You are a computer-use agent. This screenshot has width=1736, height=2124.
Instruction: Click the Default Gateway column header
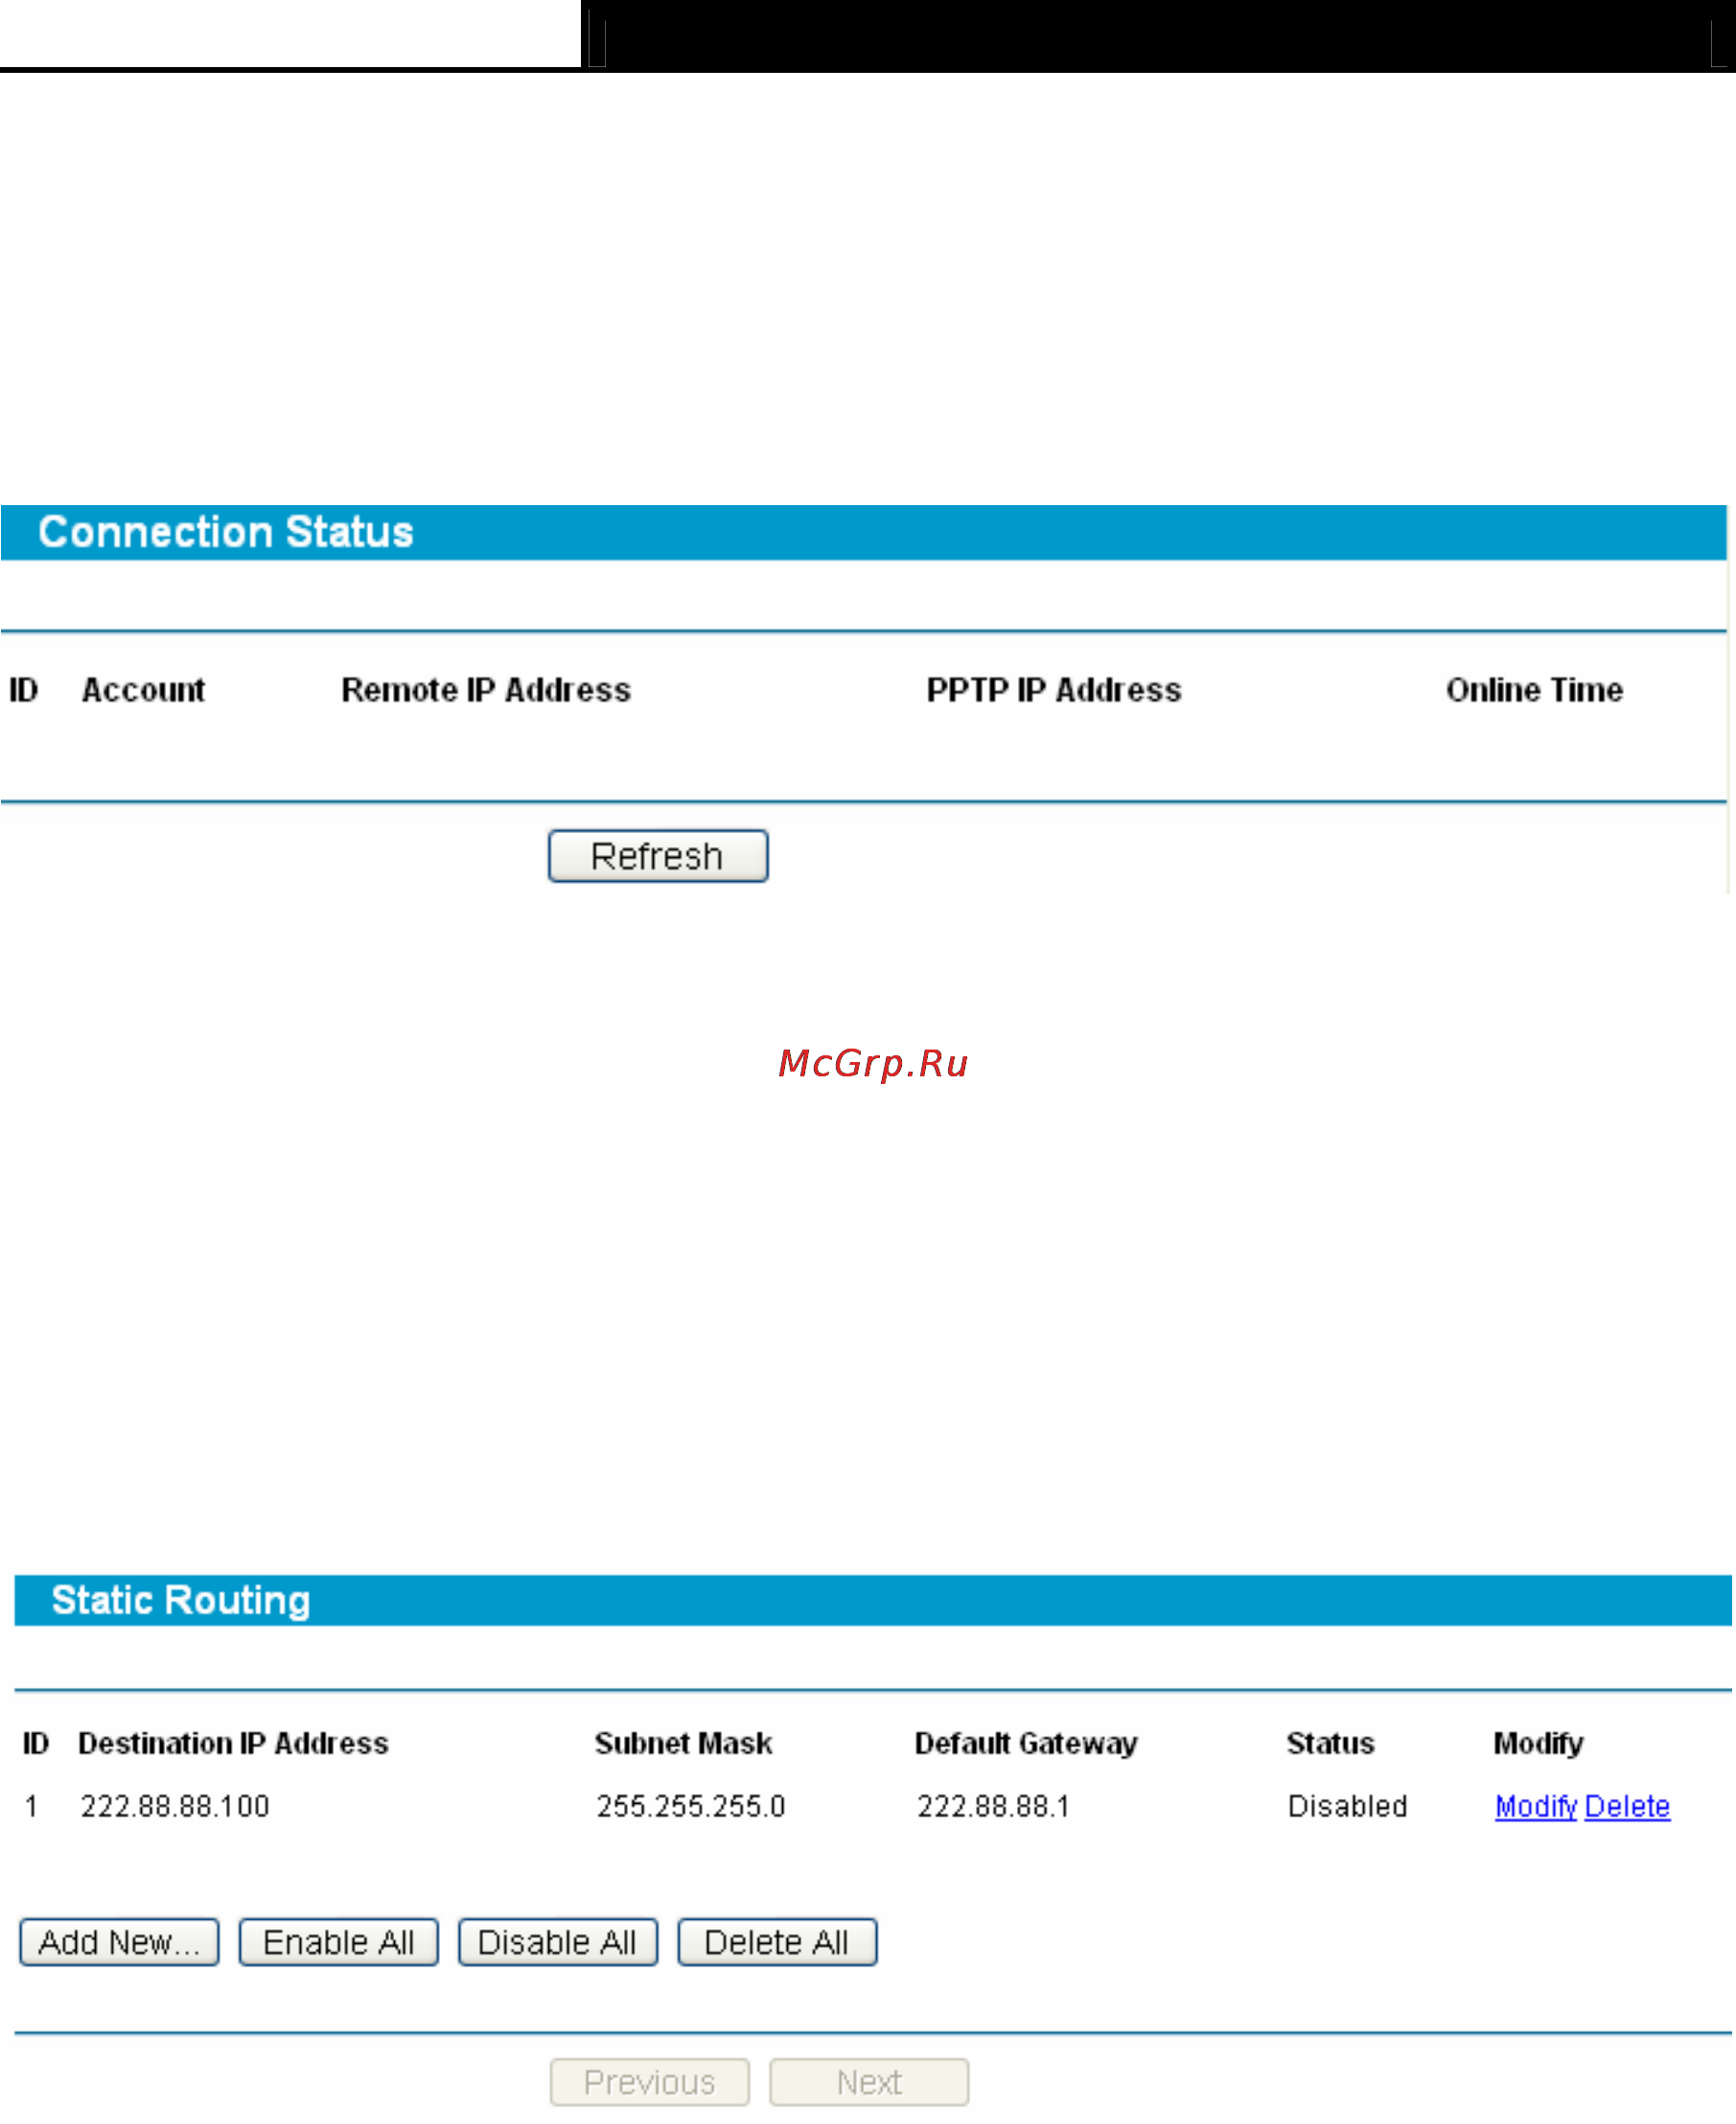click(x=1026, y=1743)
